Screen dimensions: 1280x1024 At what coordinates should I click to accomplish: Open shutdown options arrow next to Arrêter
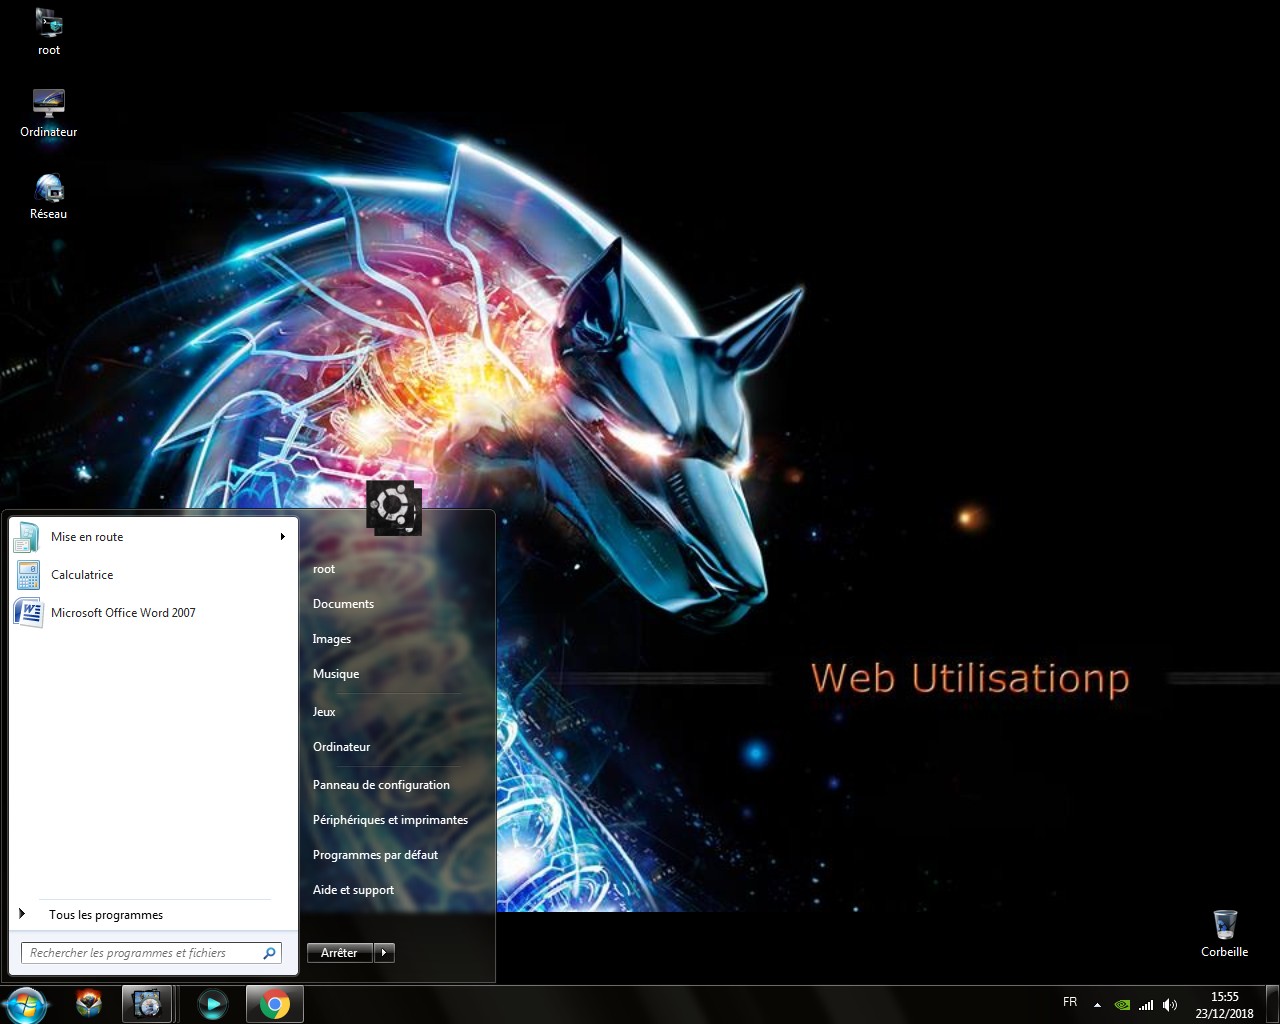click(384, 953)
